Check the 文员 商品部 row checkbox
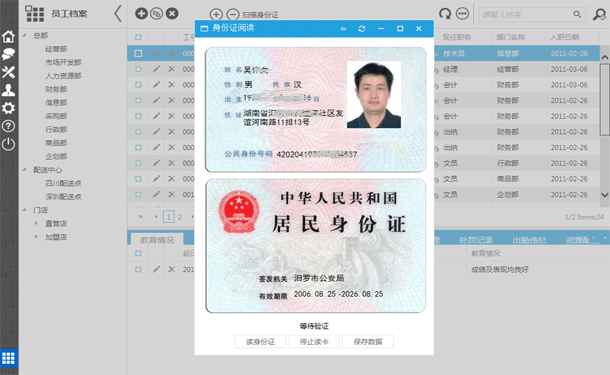Viewport: 610px width, 375px height. (138, 179)
